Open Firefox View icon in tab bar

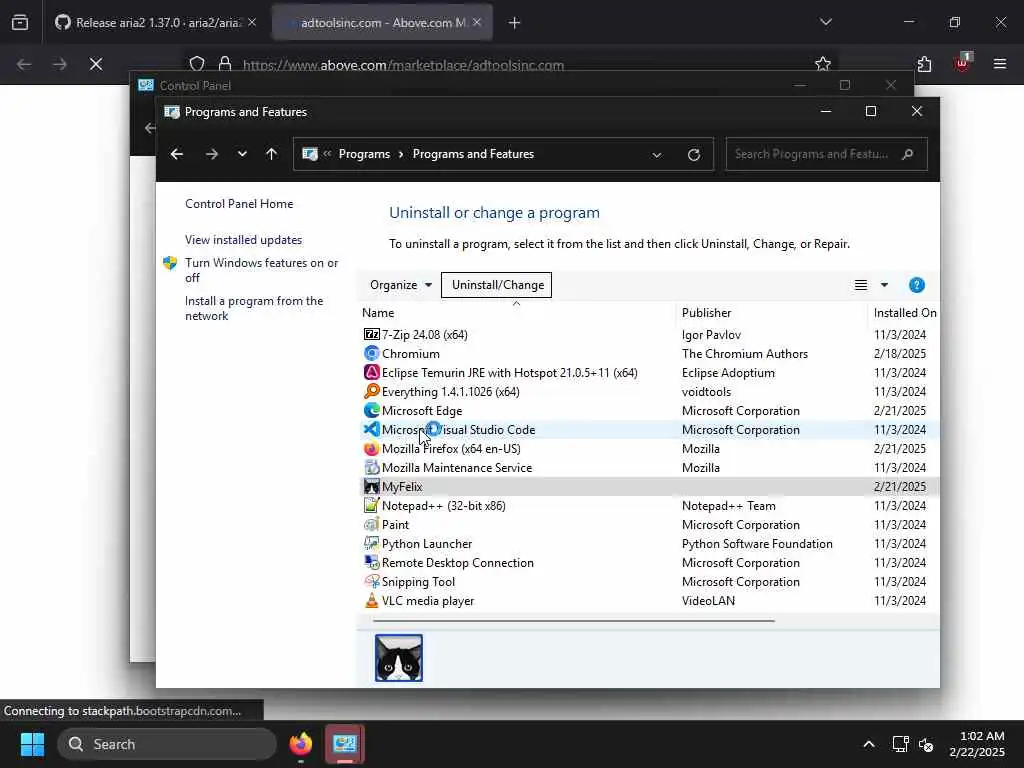pos(20,22)
